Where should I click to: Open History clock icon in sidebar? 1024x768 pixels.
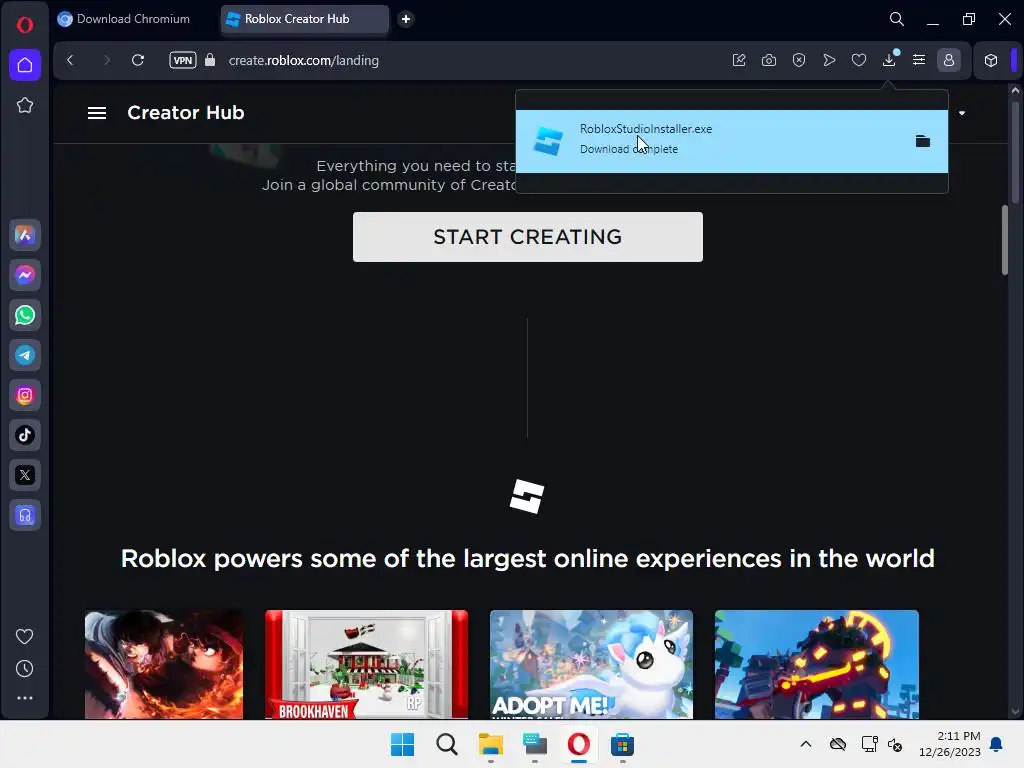(25, 669)
